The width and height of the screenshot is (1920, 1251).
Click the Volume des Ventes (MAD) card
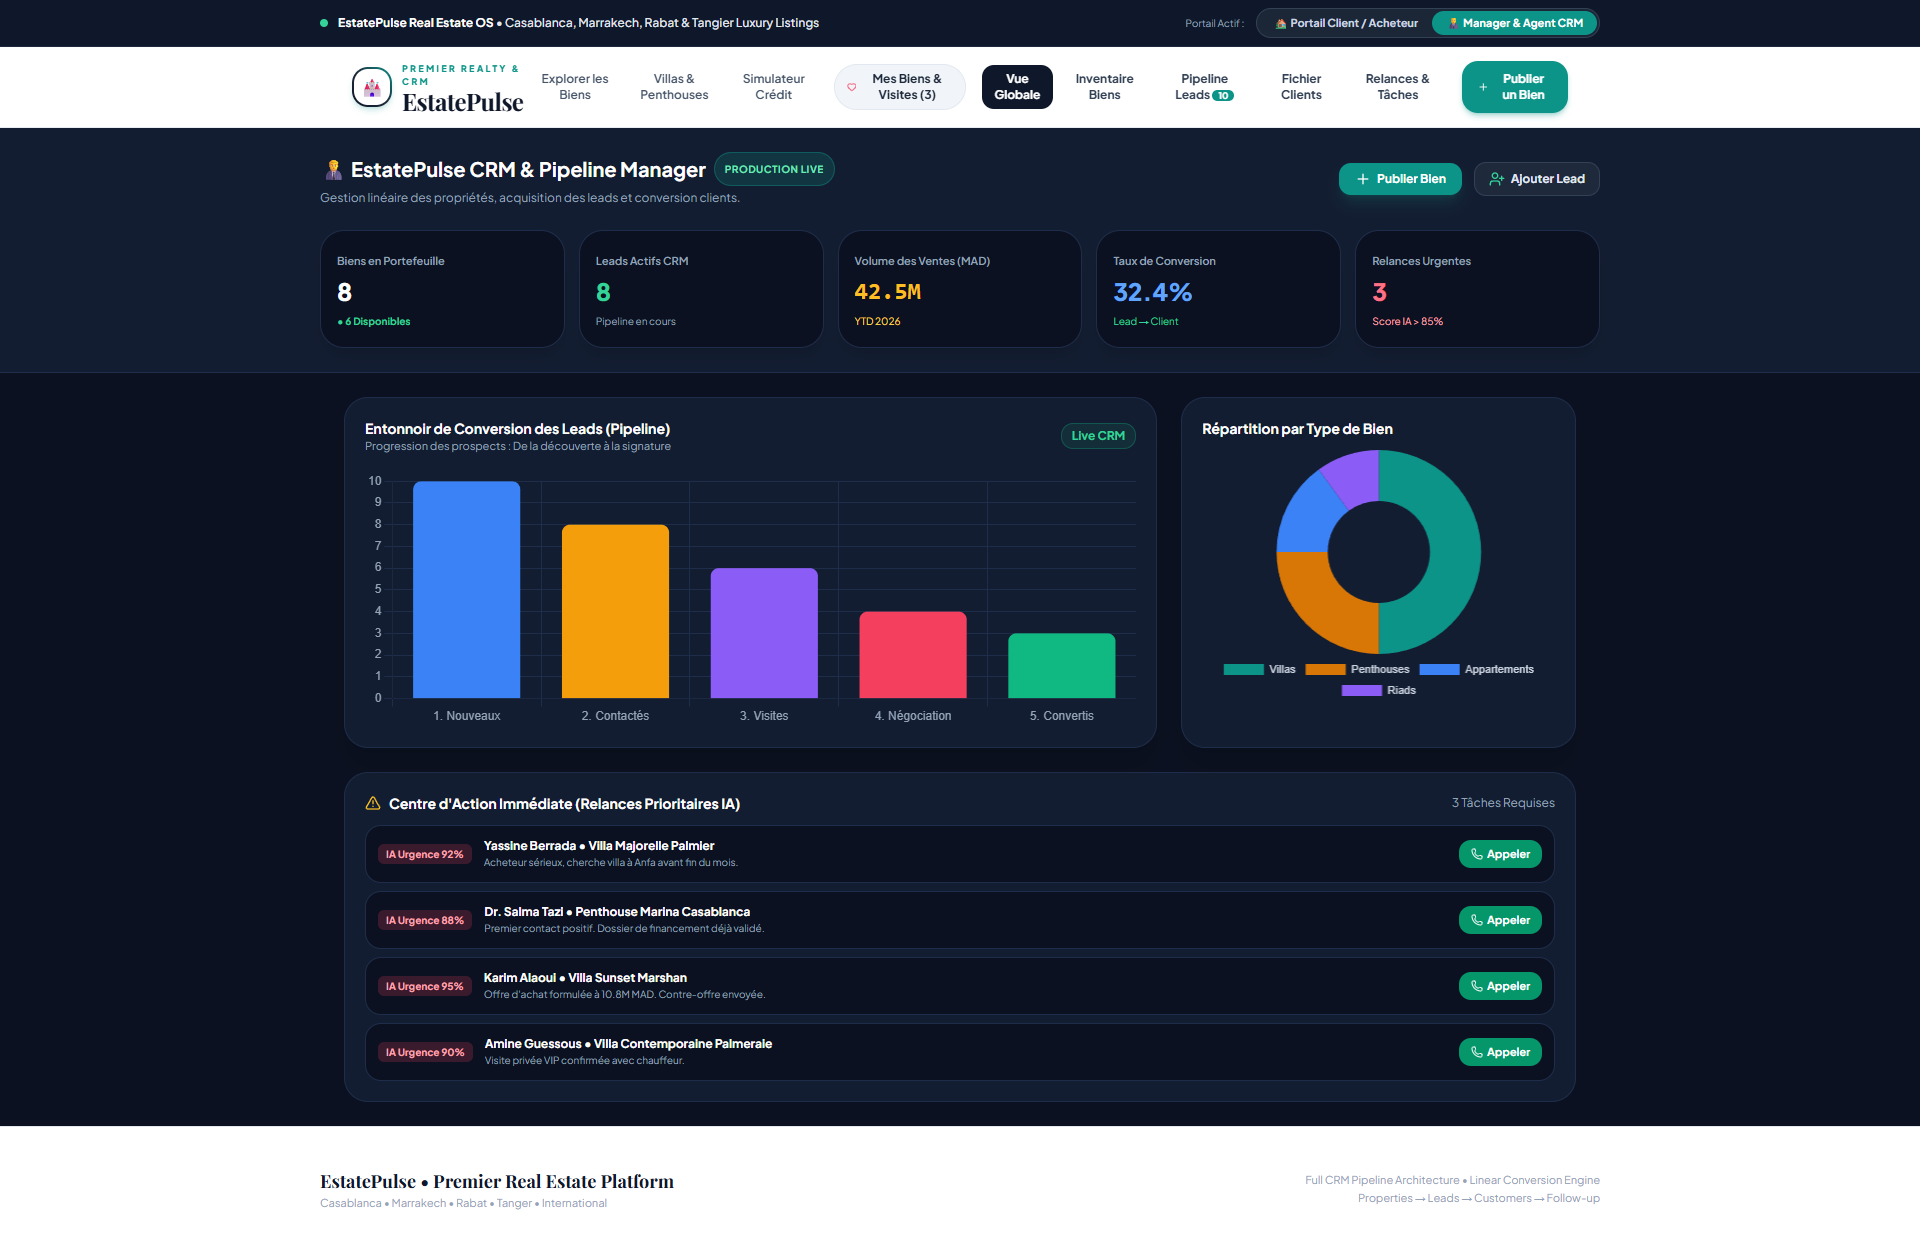click(960, 289)
